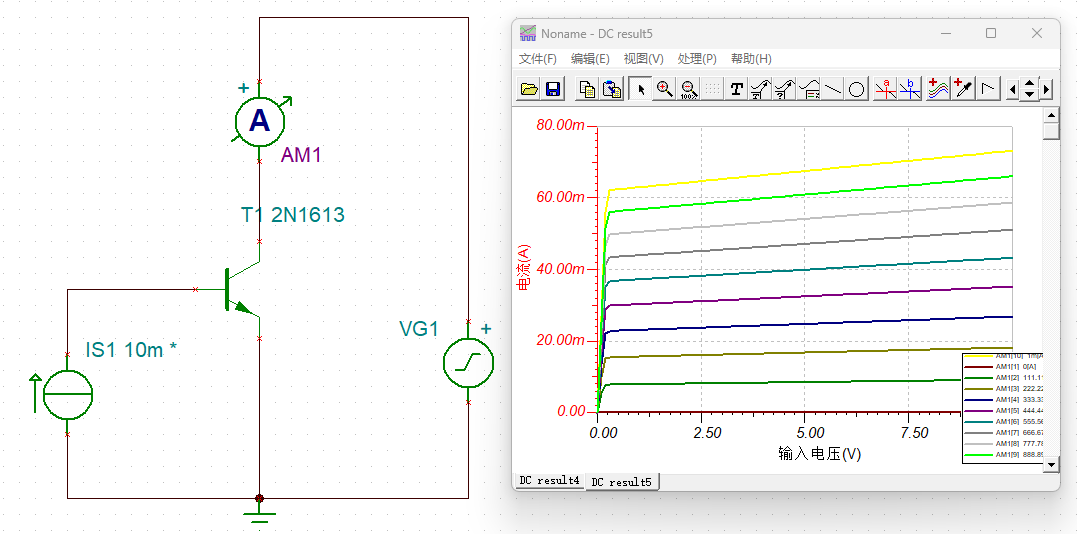This screenshot has width=1077, height=534.
Task: Click the Open file folder icon
Action: click(529, 89)
